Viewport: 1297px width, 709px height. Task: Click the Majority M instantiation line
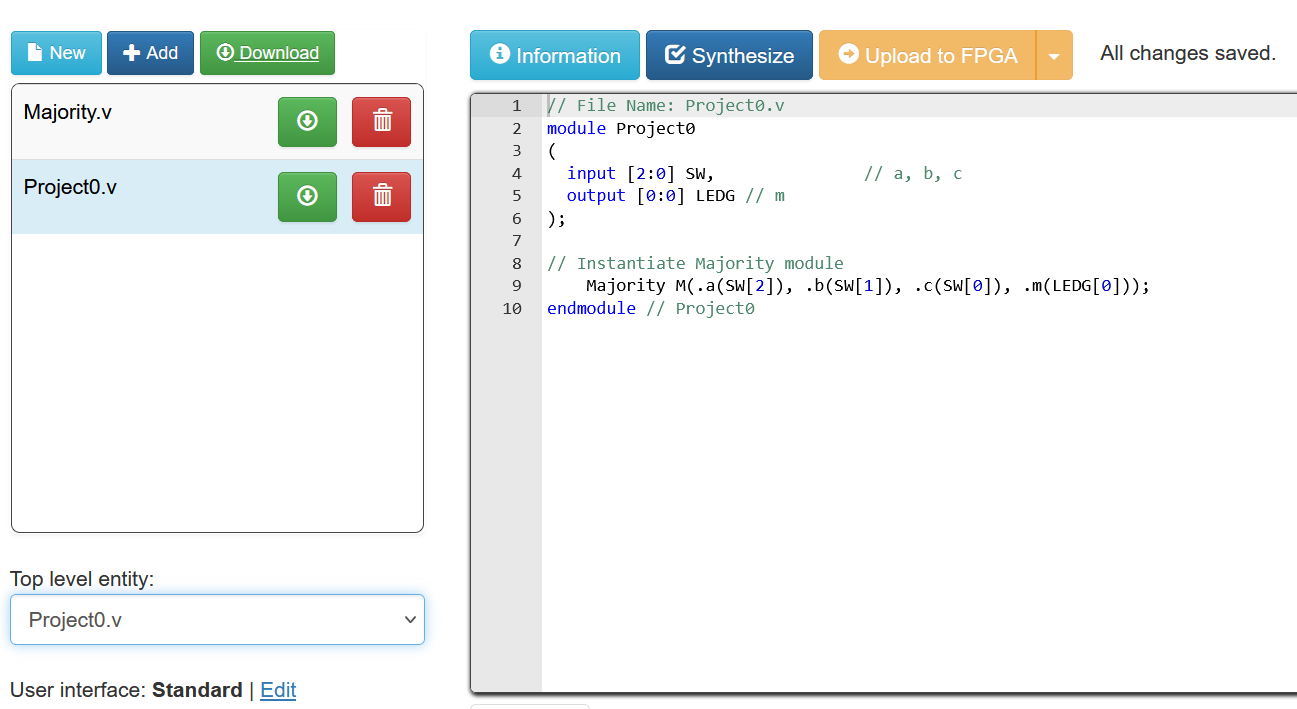868,286
